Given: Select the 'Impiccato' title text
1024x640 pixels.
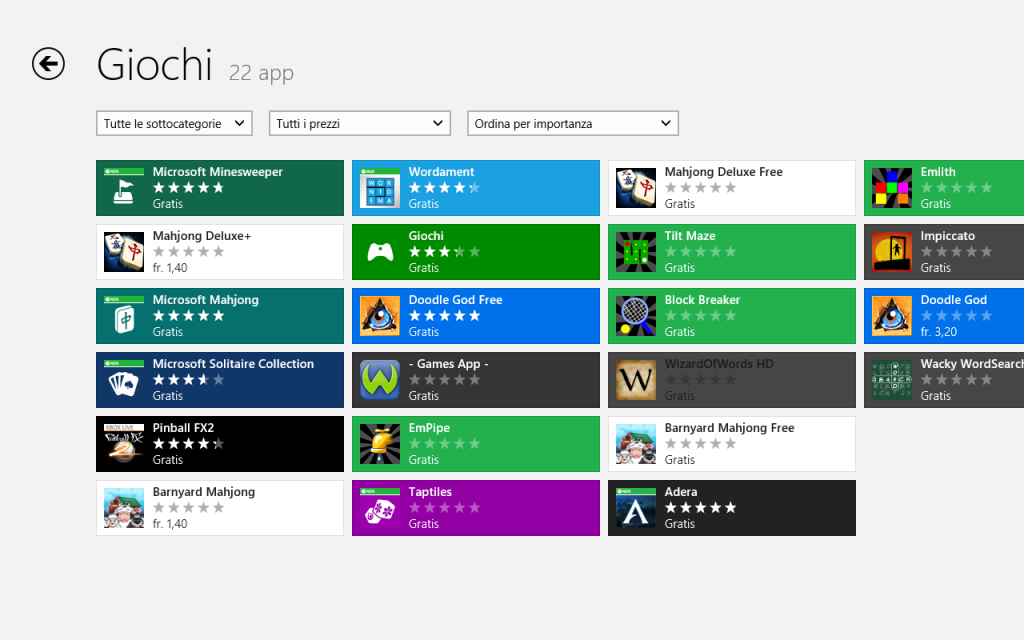Looking at the screenshot, I should click(x=948, y=236).
